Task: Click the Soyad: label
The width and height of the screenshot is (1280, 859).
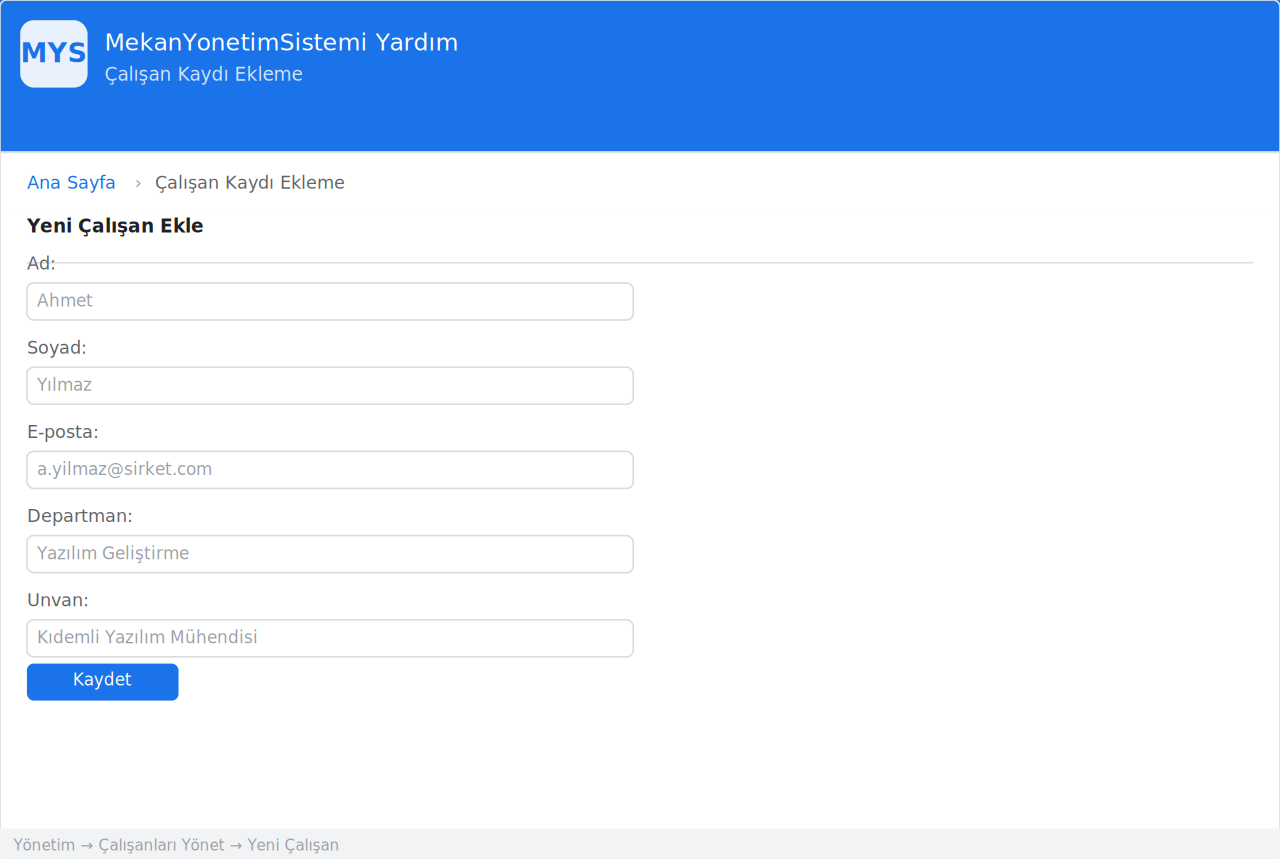Action: [57, 348]
